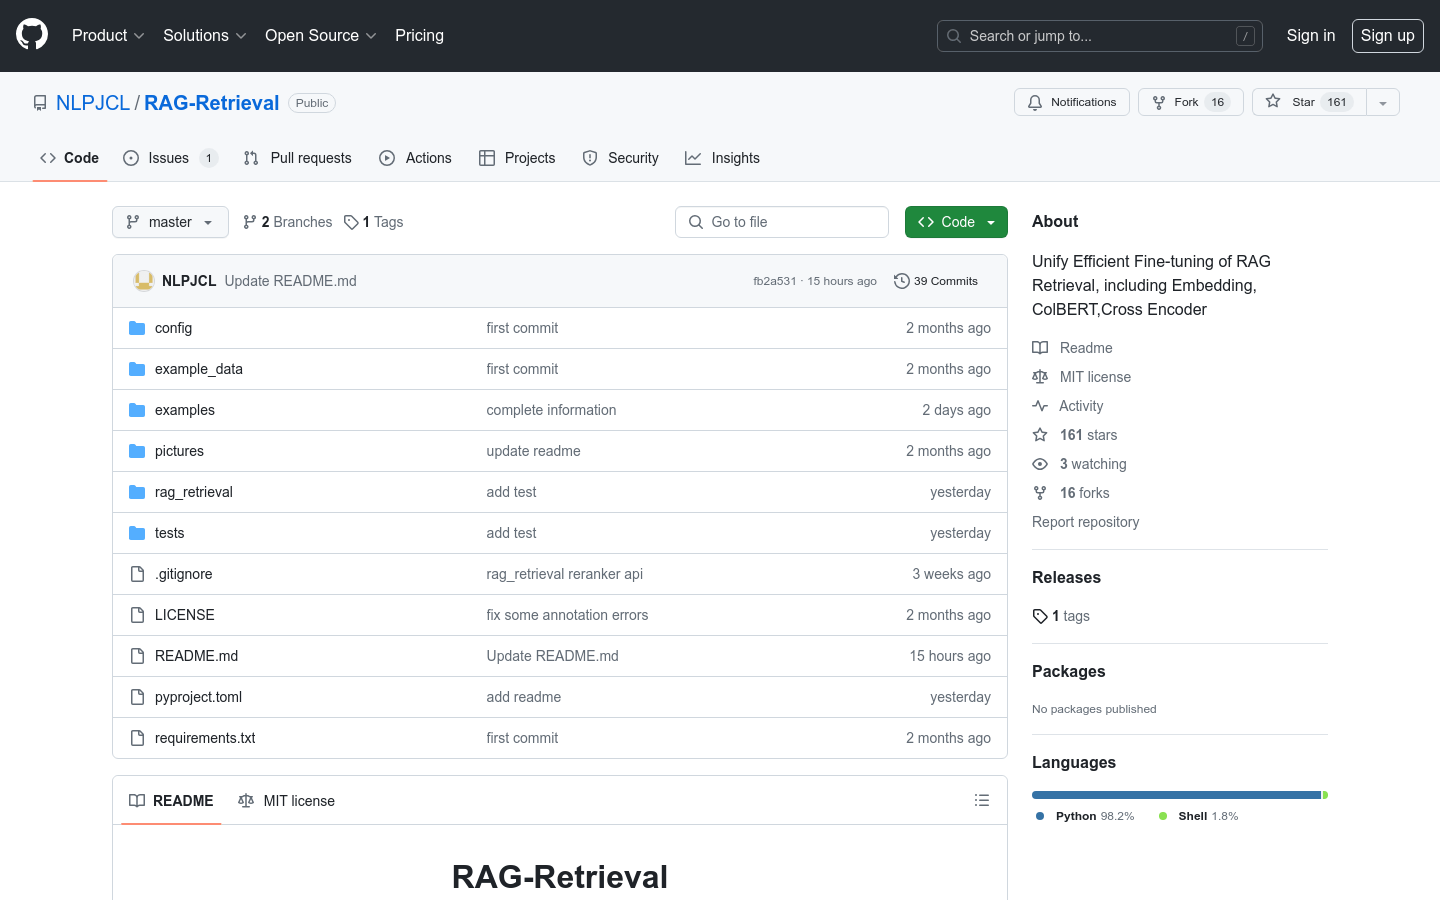Star the repository with Star button
The image size is (1440, 900).
click(x=1310, y=102)
